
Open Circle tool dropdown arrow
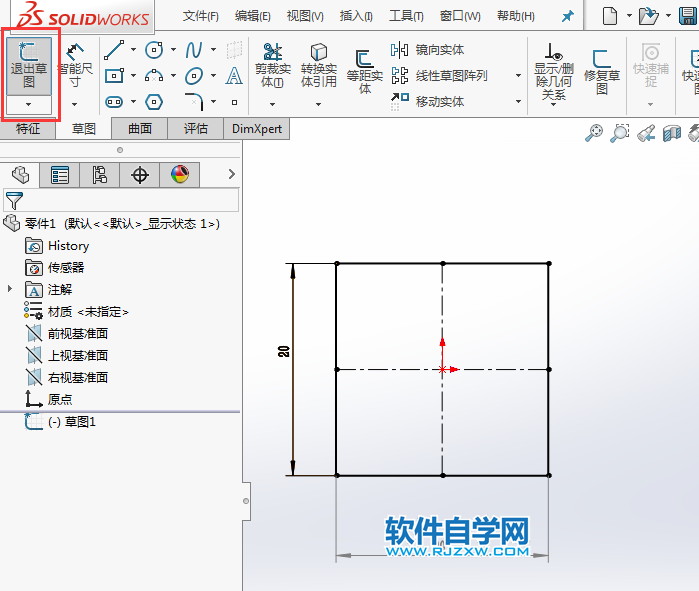[x=173, y=50]
